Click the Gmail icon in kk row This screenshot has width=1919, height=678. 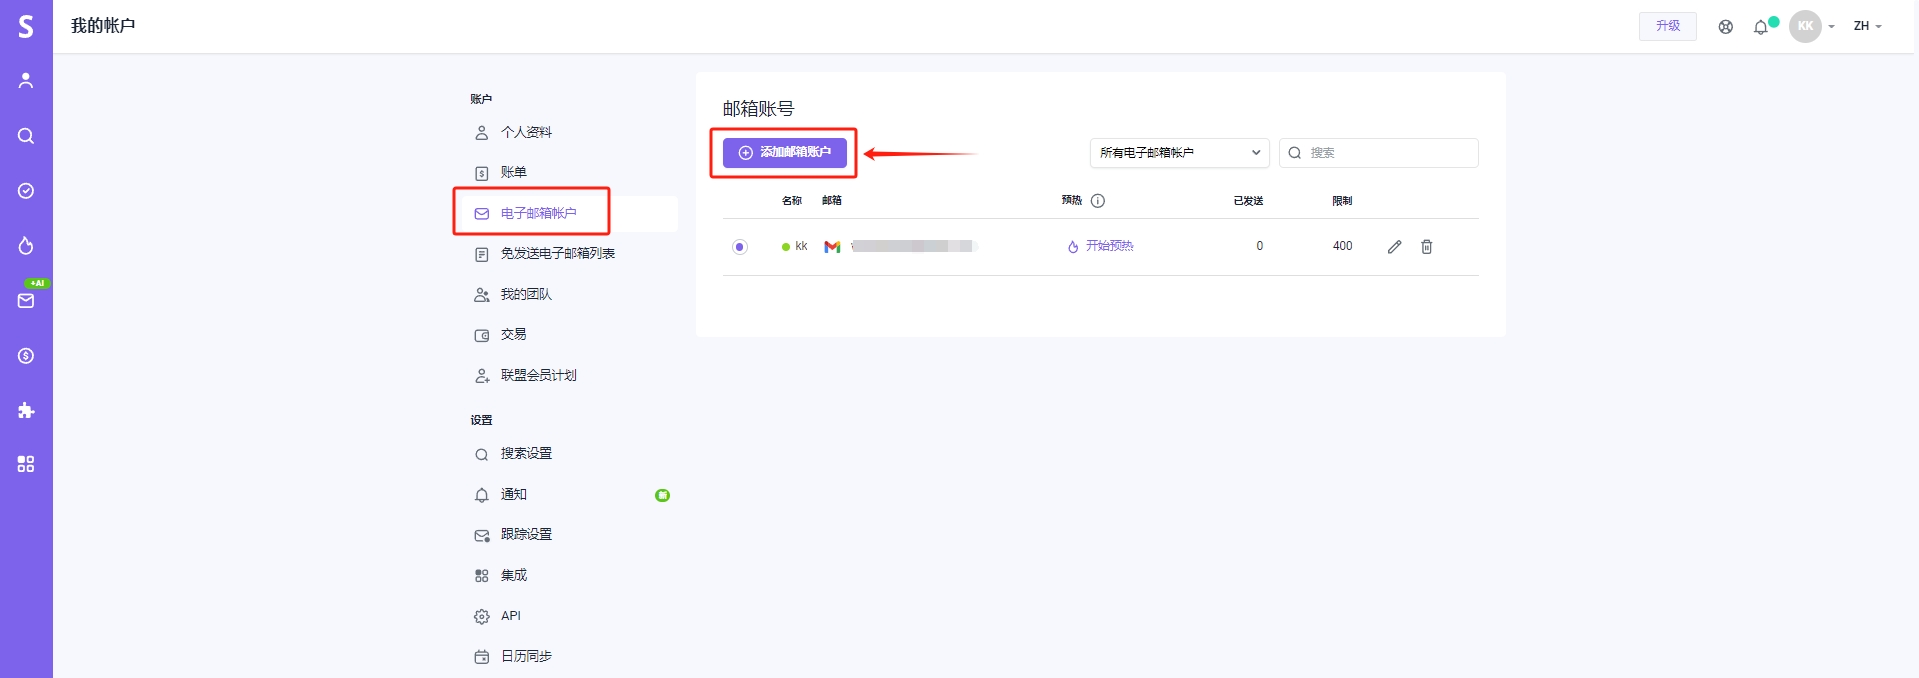click(x=832, y=247)
